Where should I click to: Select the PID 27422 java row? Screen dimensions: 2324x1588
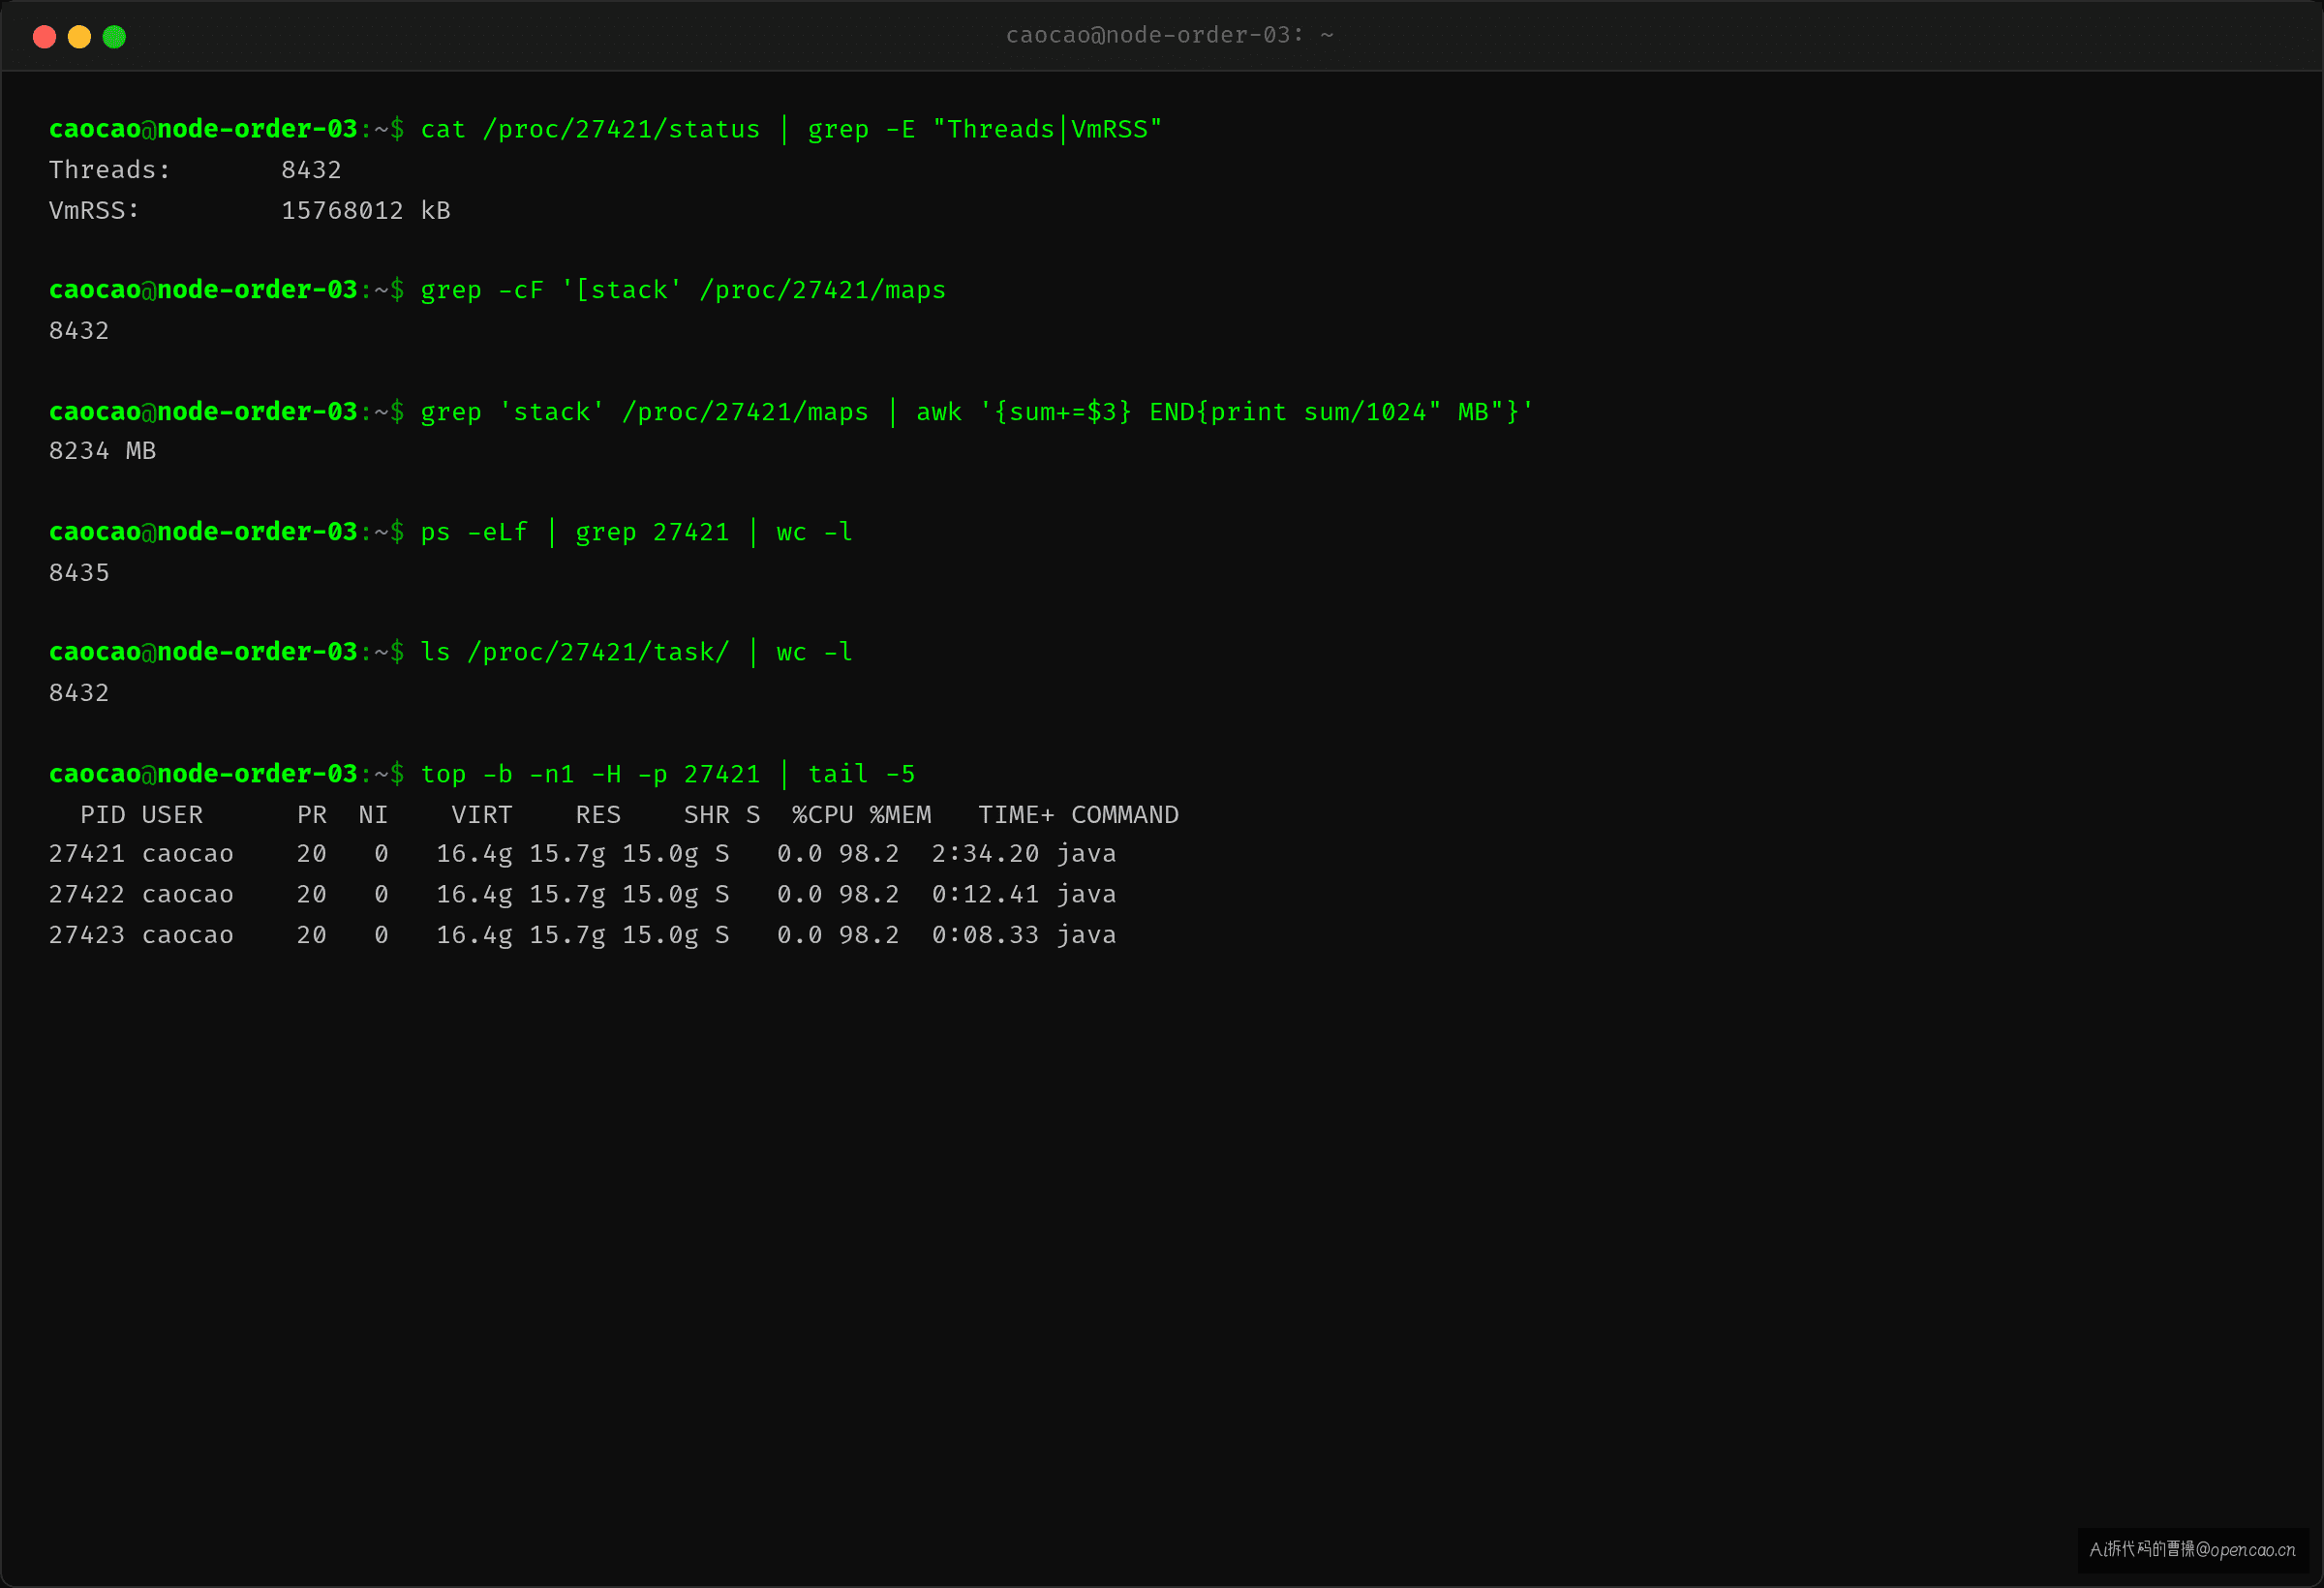coord(583,895)
